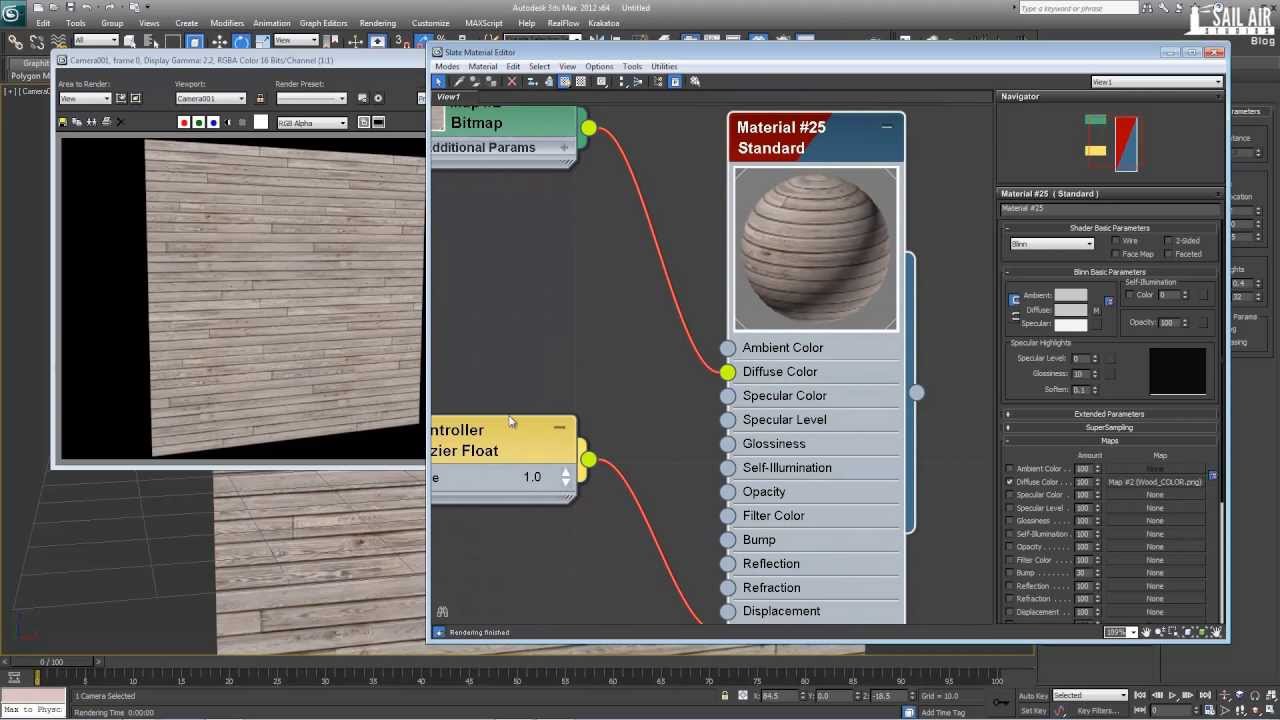Expand the Extended Parameters rollout
The height and width of the screenshot is (720, 1280).
tap(1109, 414)
